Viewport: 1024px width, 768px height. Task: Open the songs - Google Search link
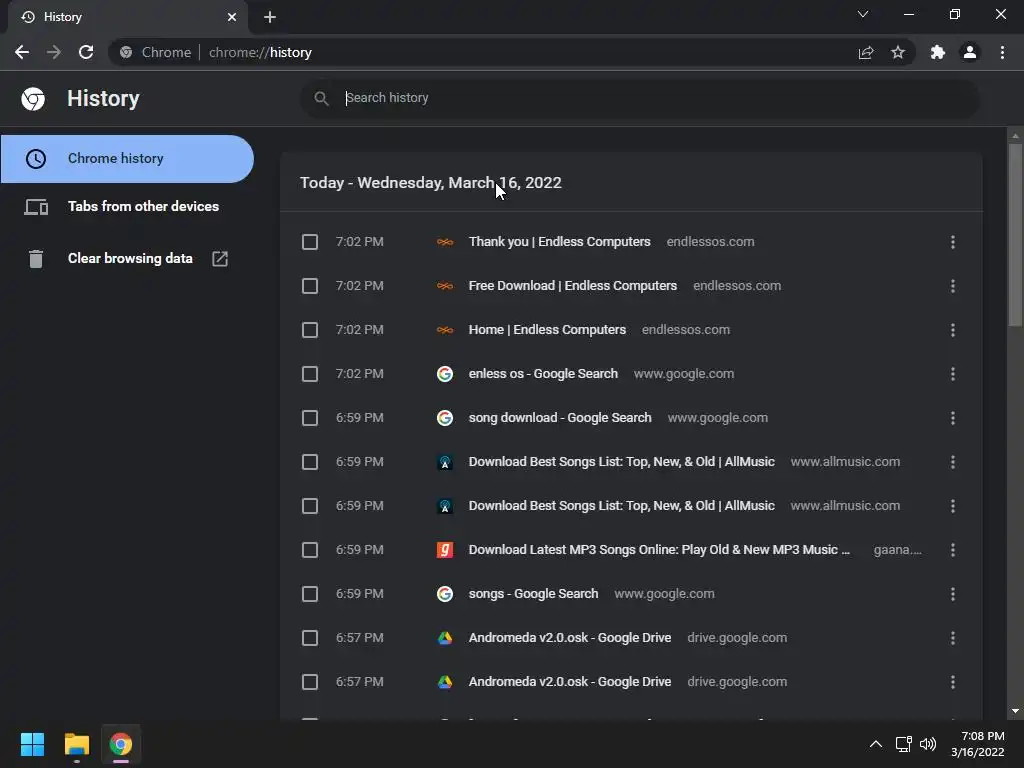[x=534, y=594]
